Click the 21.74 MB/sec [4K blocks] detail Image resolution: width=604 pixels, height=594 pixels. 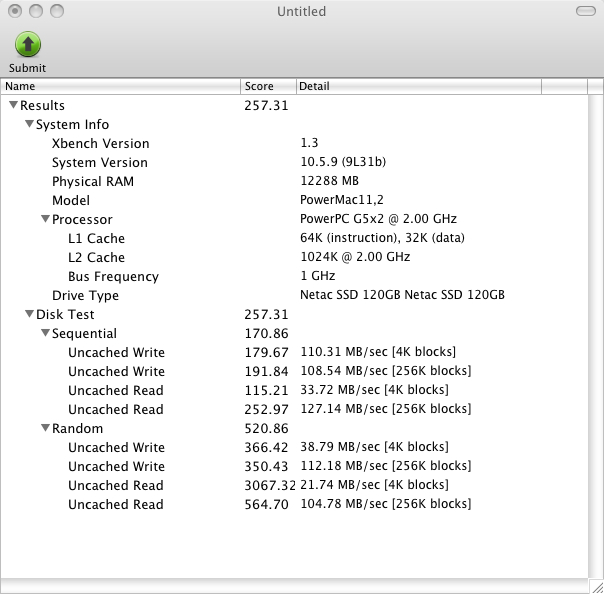coord(374,485)
